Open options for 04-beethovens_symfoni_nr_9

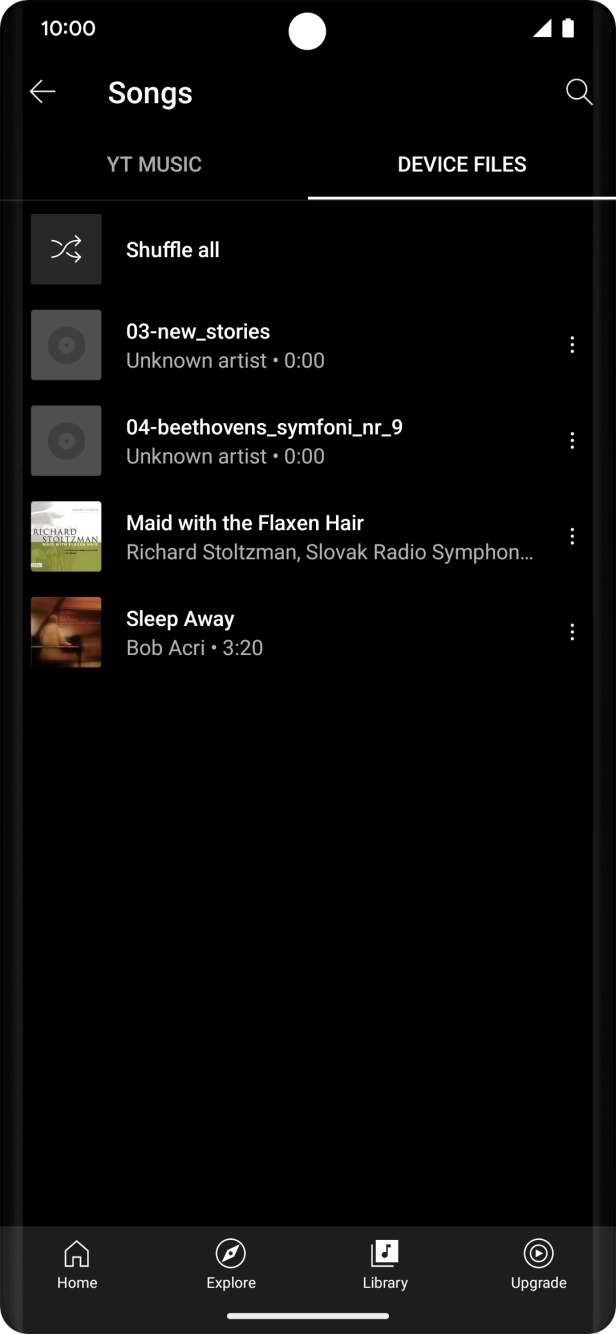[572, 440]
